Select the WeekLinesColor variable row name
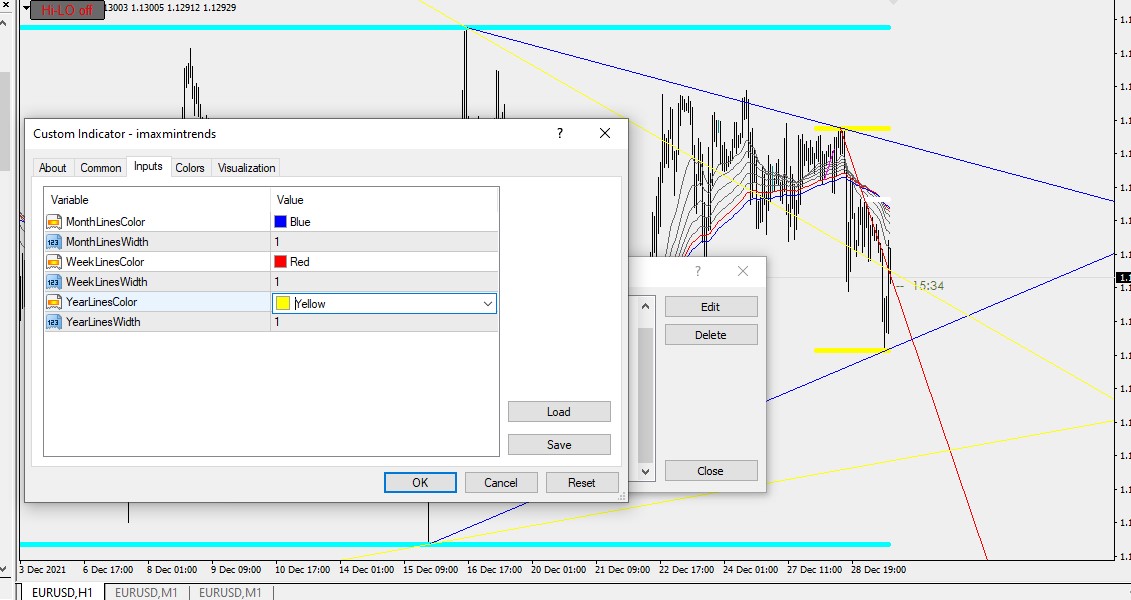1131x600 pixels. coord(105,262)
